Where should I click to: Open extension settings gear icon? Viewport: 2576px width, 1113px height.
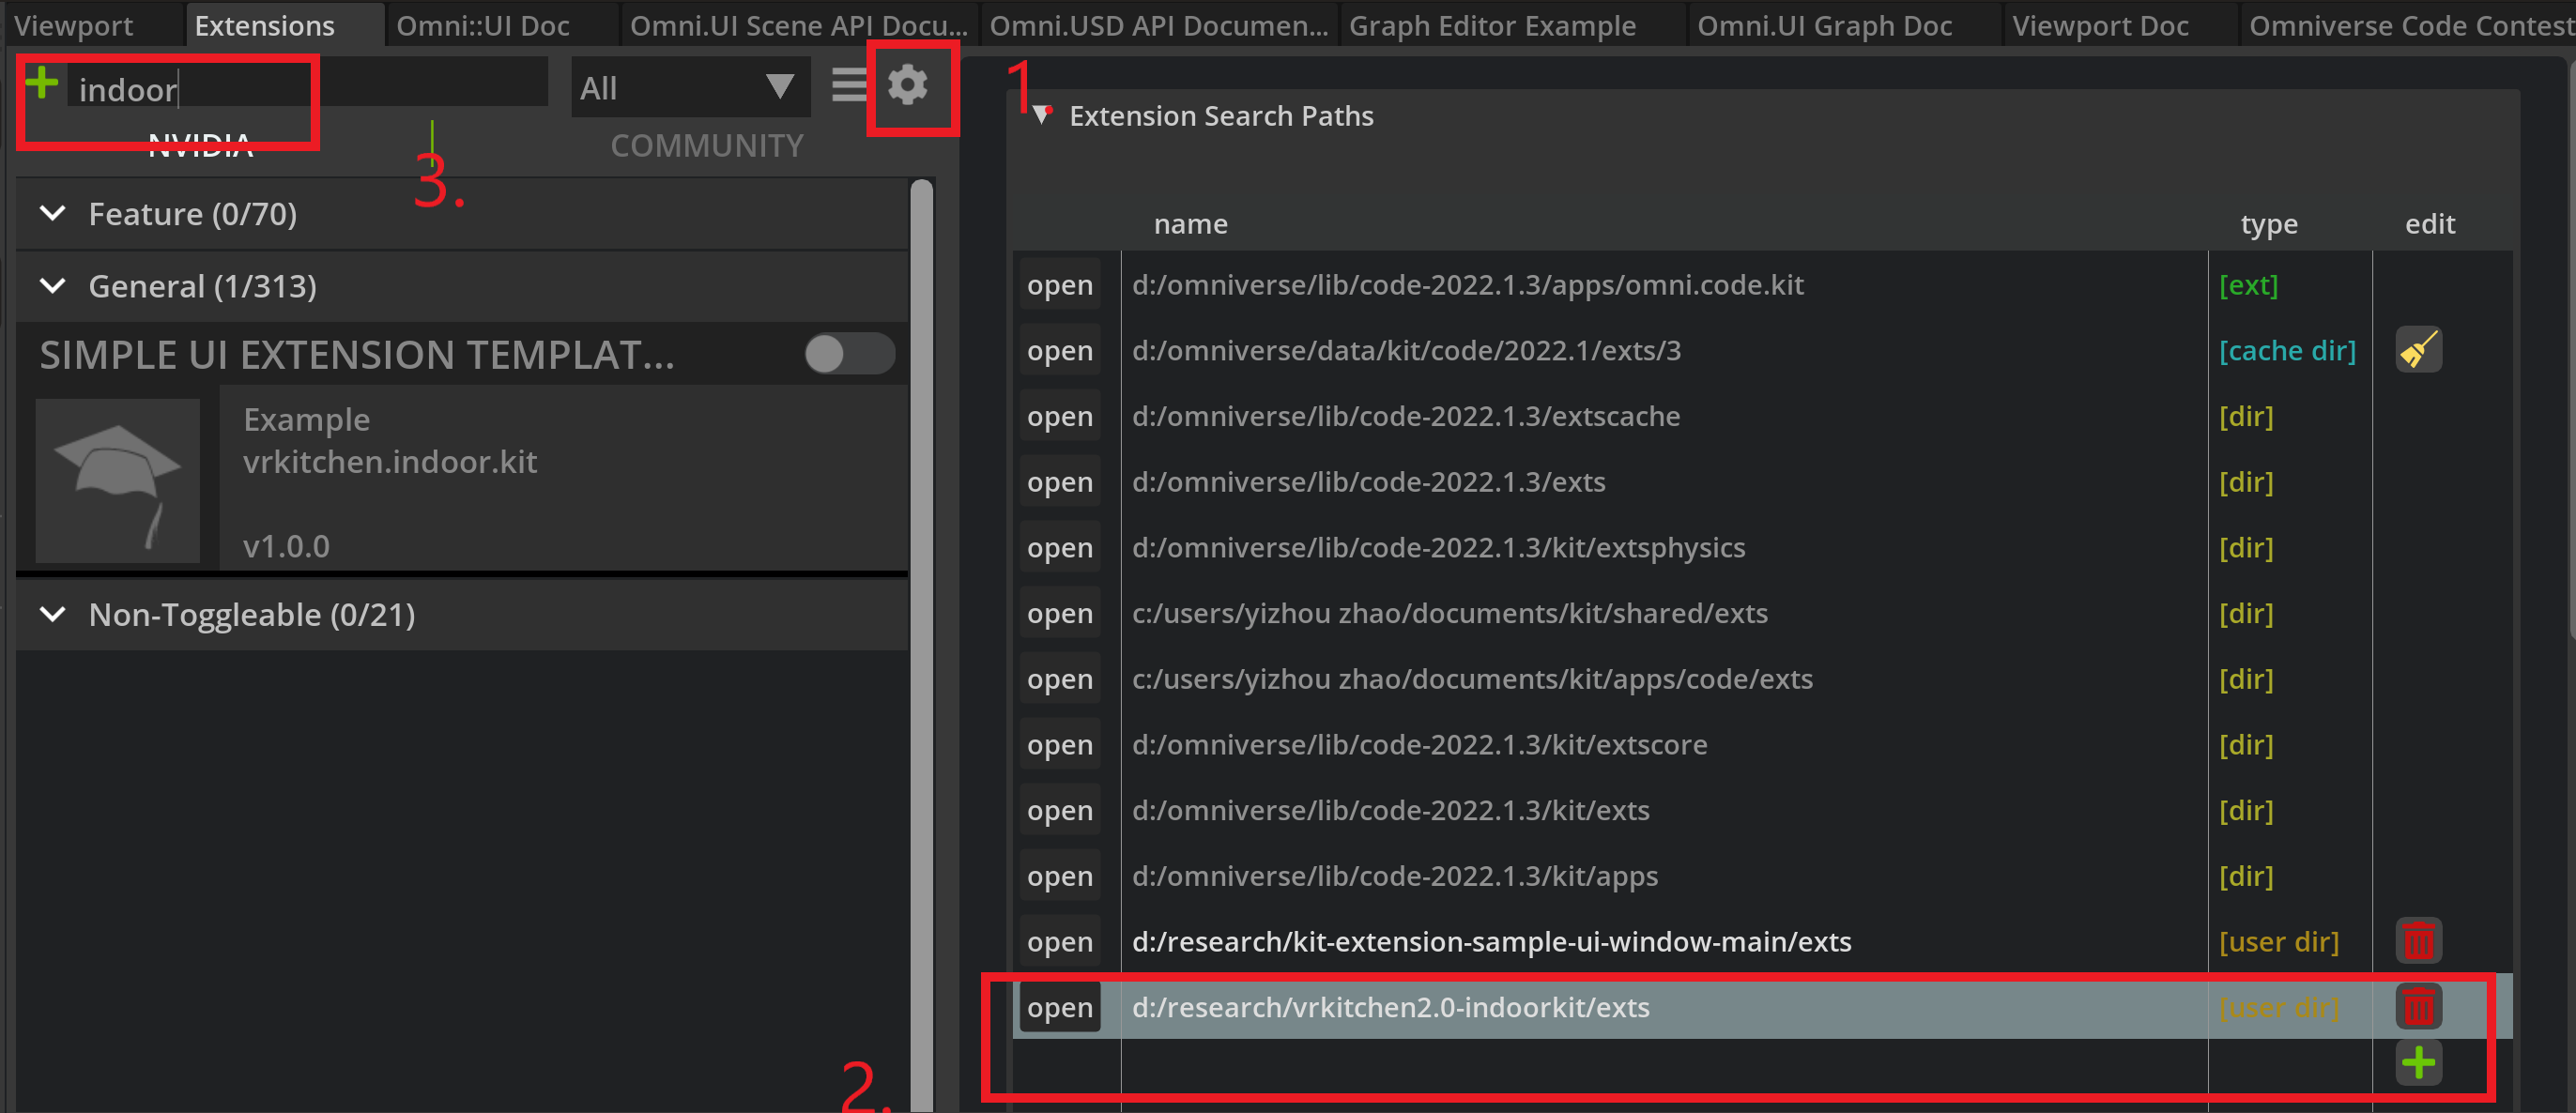pyautogui.click(x=907, y=85)
